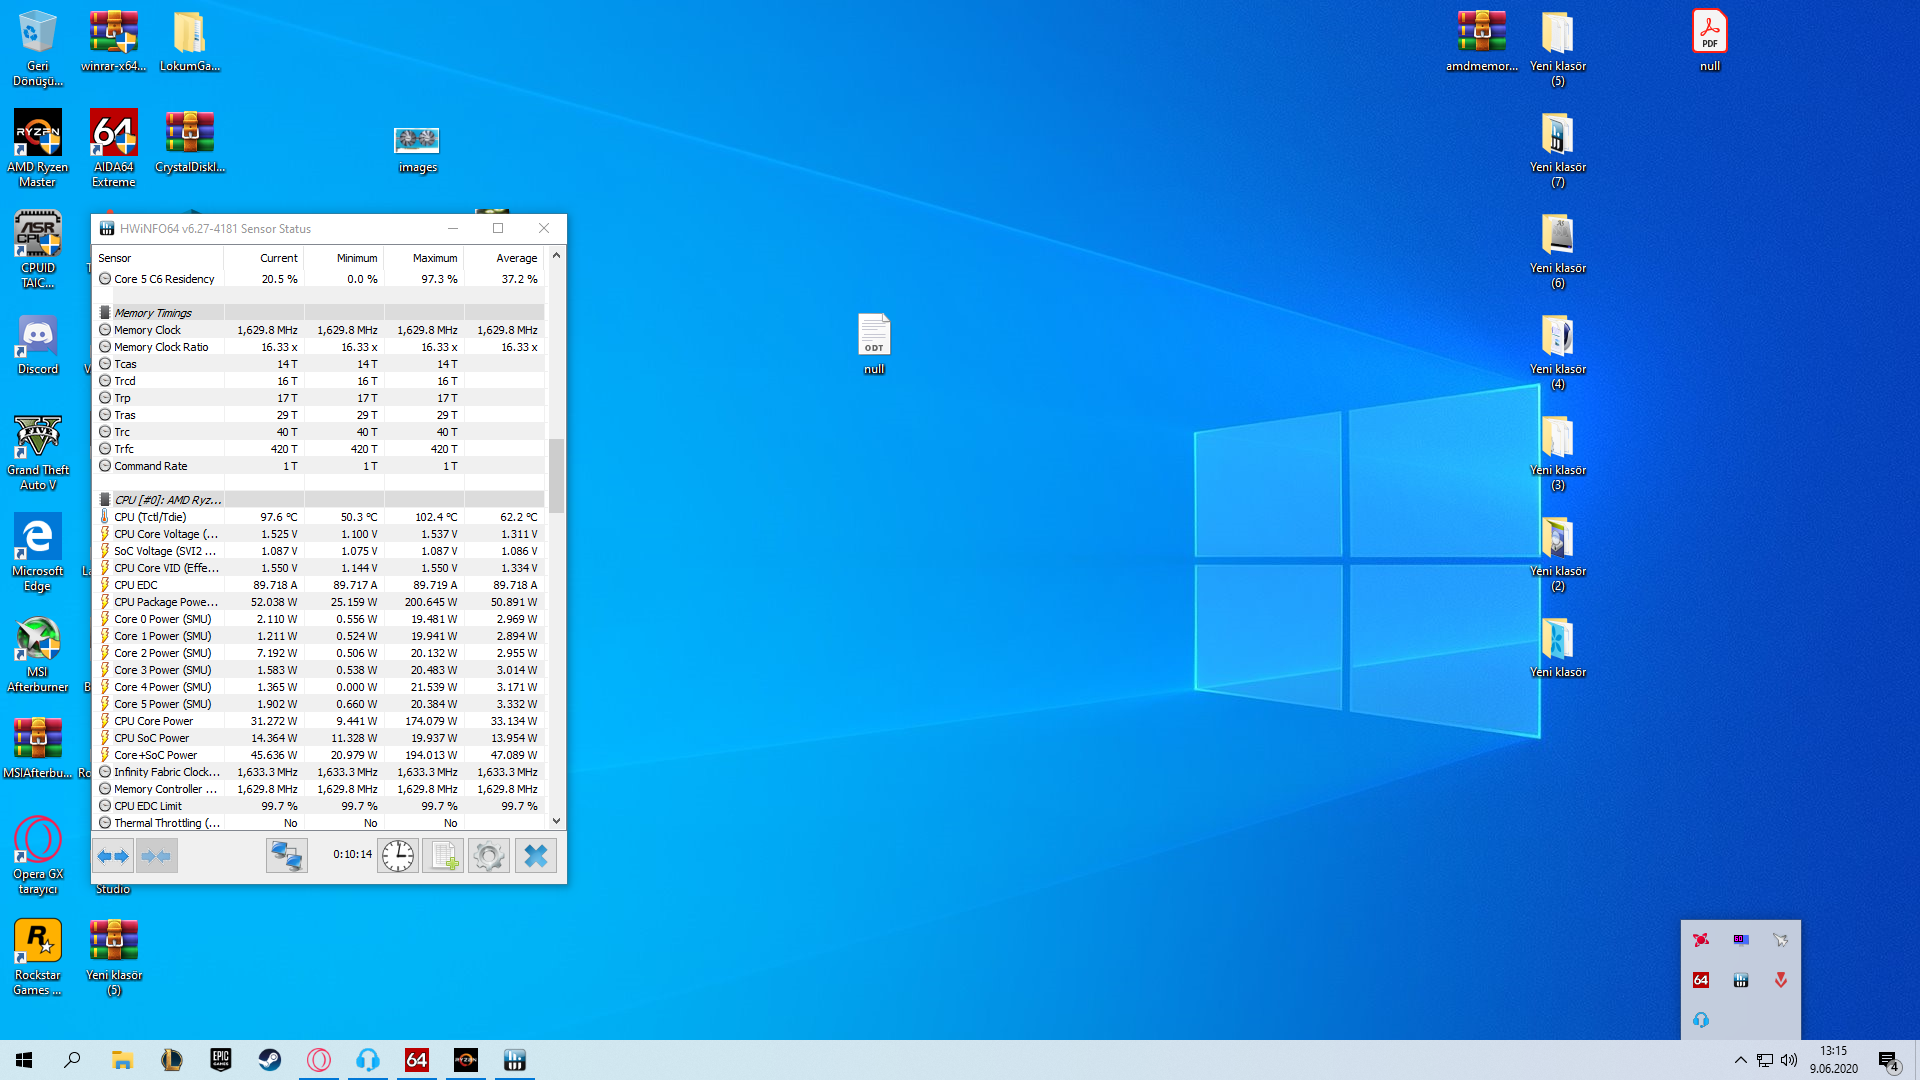This screenshot has height=1080, width=1920.
Task: Open Recycle Bin (Geri Dönüşüm) icon
Action: pyautogui.click(x=38, y=47)
